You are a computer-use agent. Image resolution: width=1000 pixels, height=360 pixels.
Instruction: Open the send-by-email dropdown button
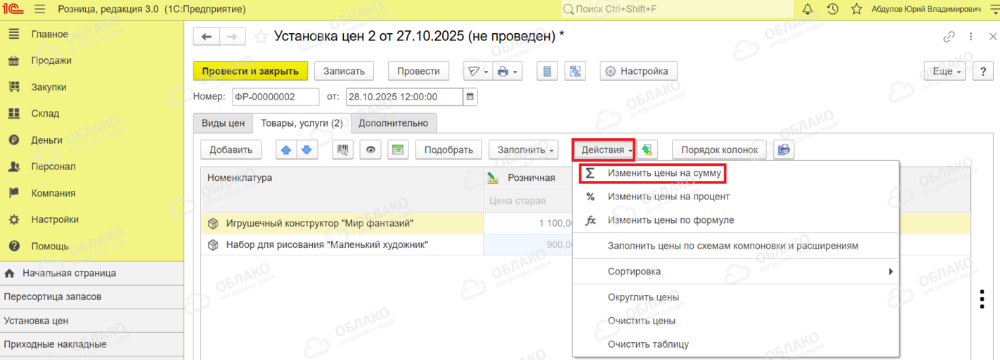click(477, 71)
